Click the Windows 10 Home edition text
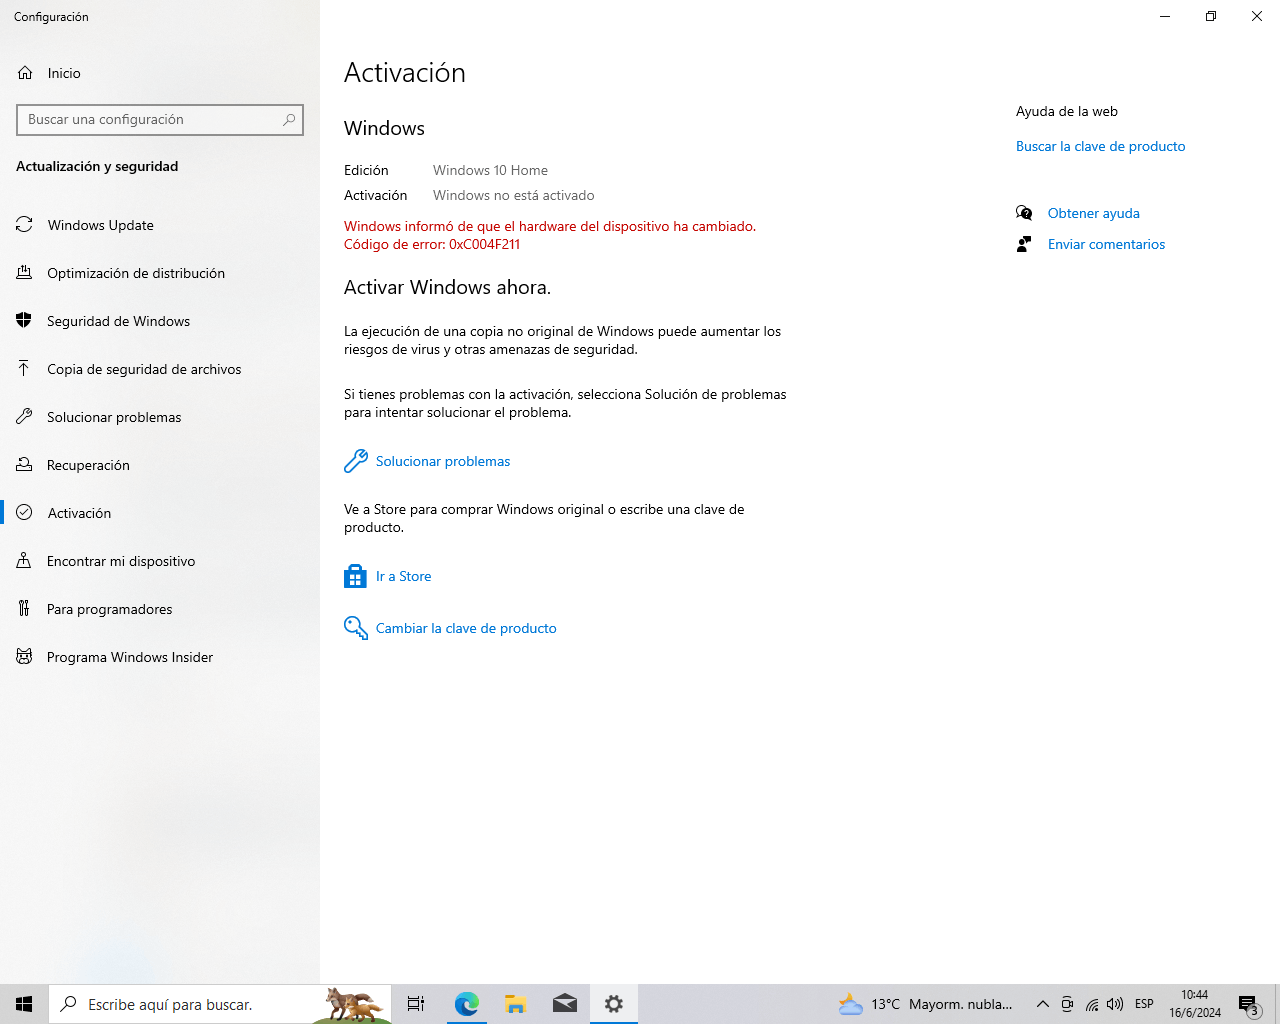 (490, 170)
